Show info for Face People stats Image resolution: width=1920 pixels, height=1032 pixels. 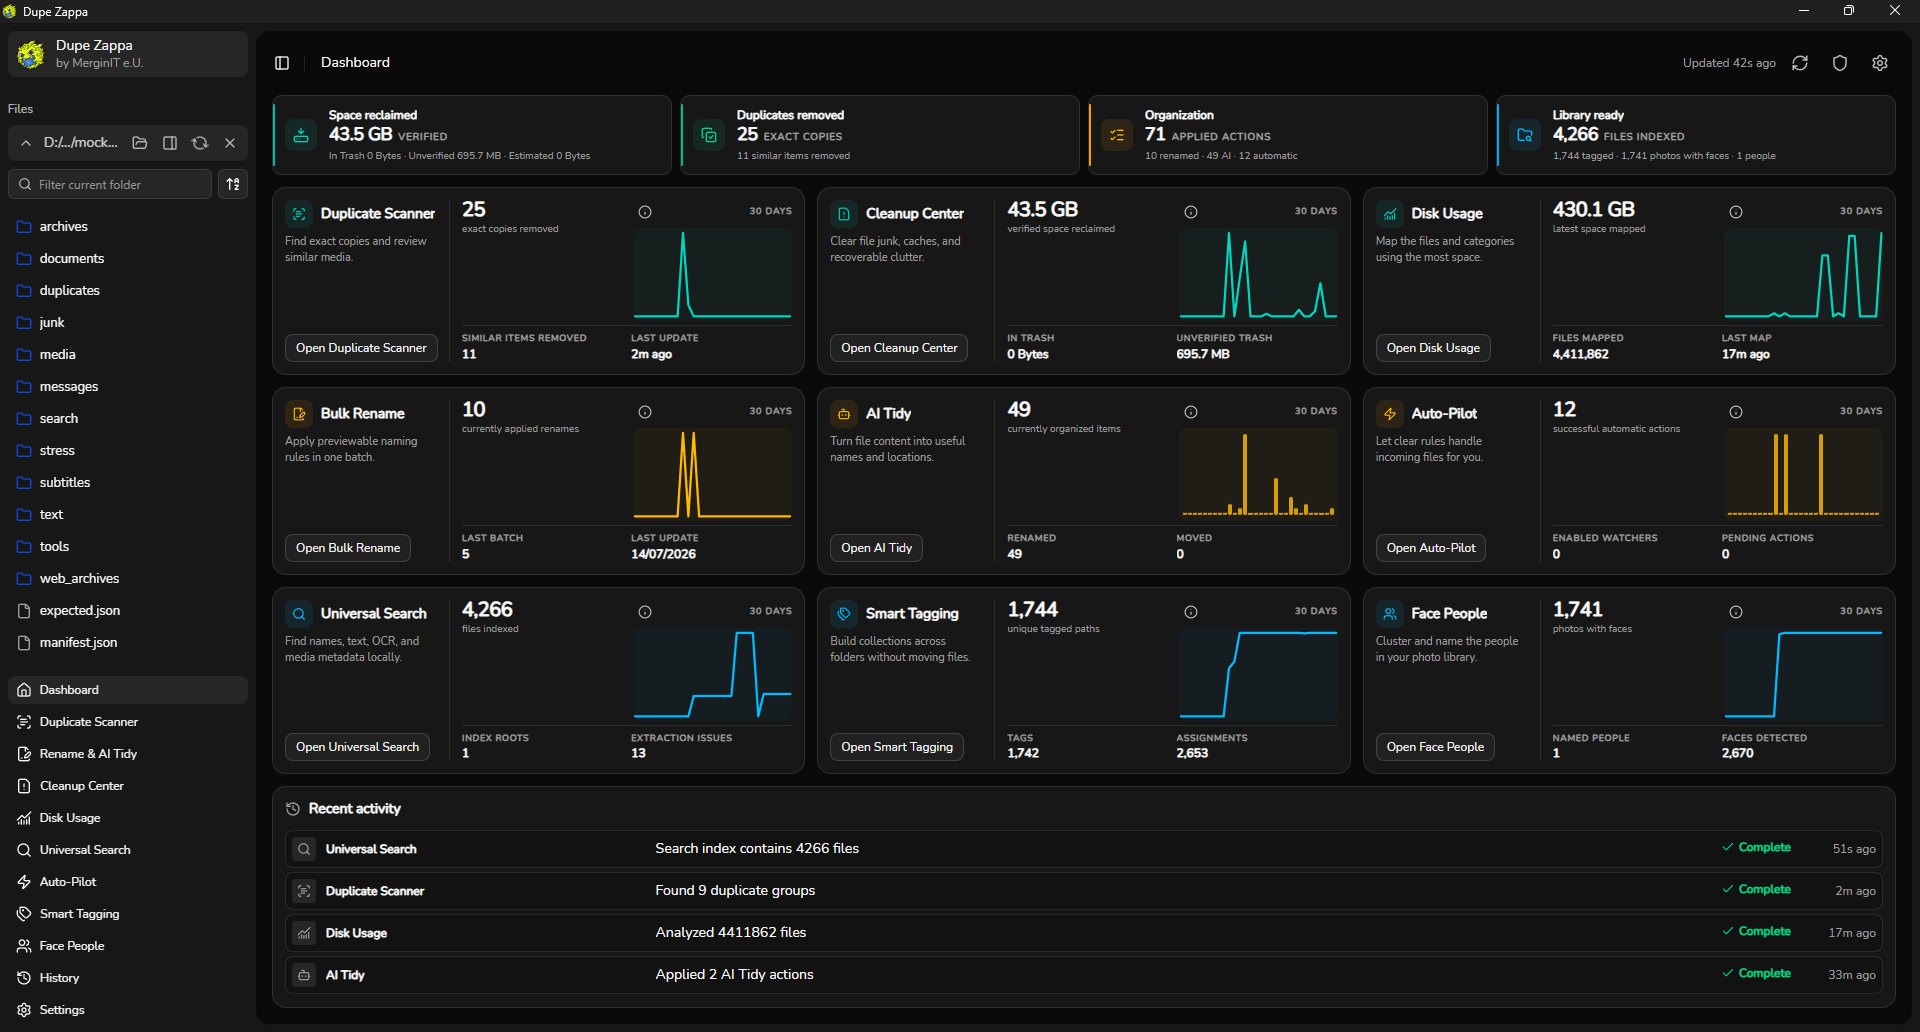(x=1736, y=612)
